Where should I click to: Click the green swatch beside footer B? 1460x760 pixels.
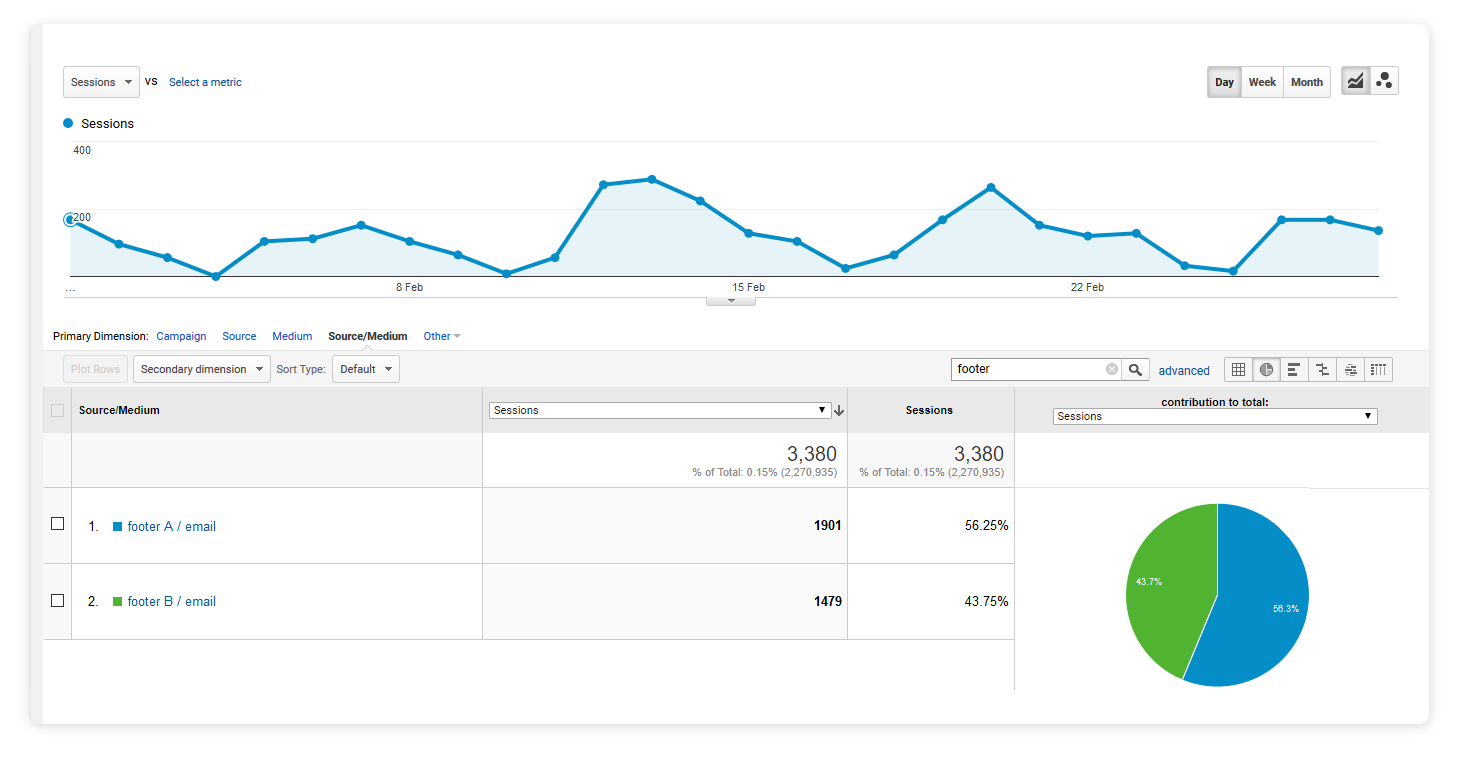click(x=118, y=601)
